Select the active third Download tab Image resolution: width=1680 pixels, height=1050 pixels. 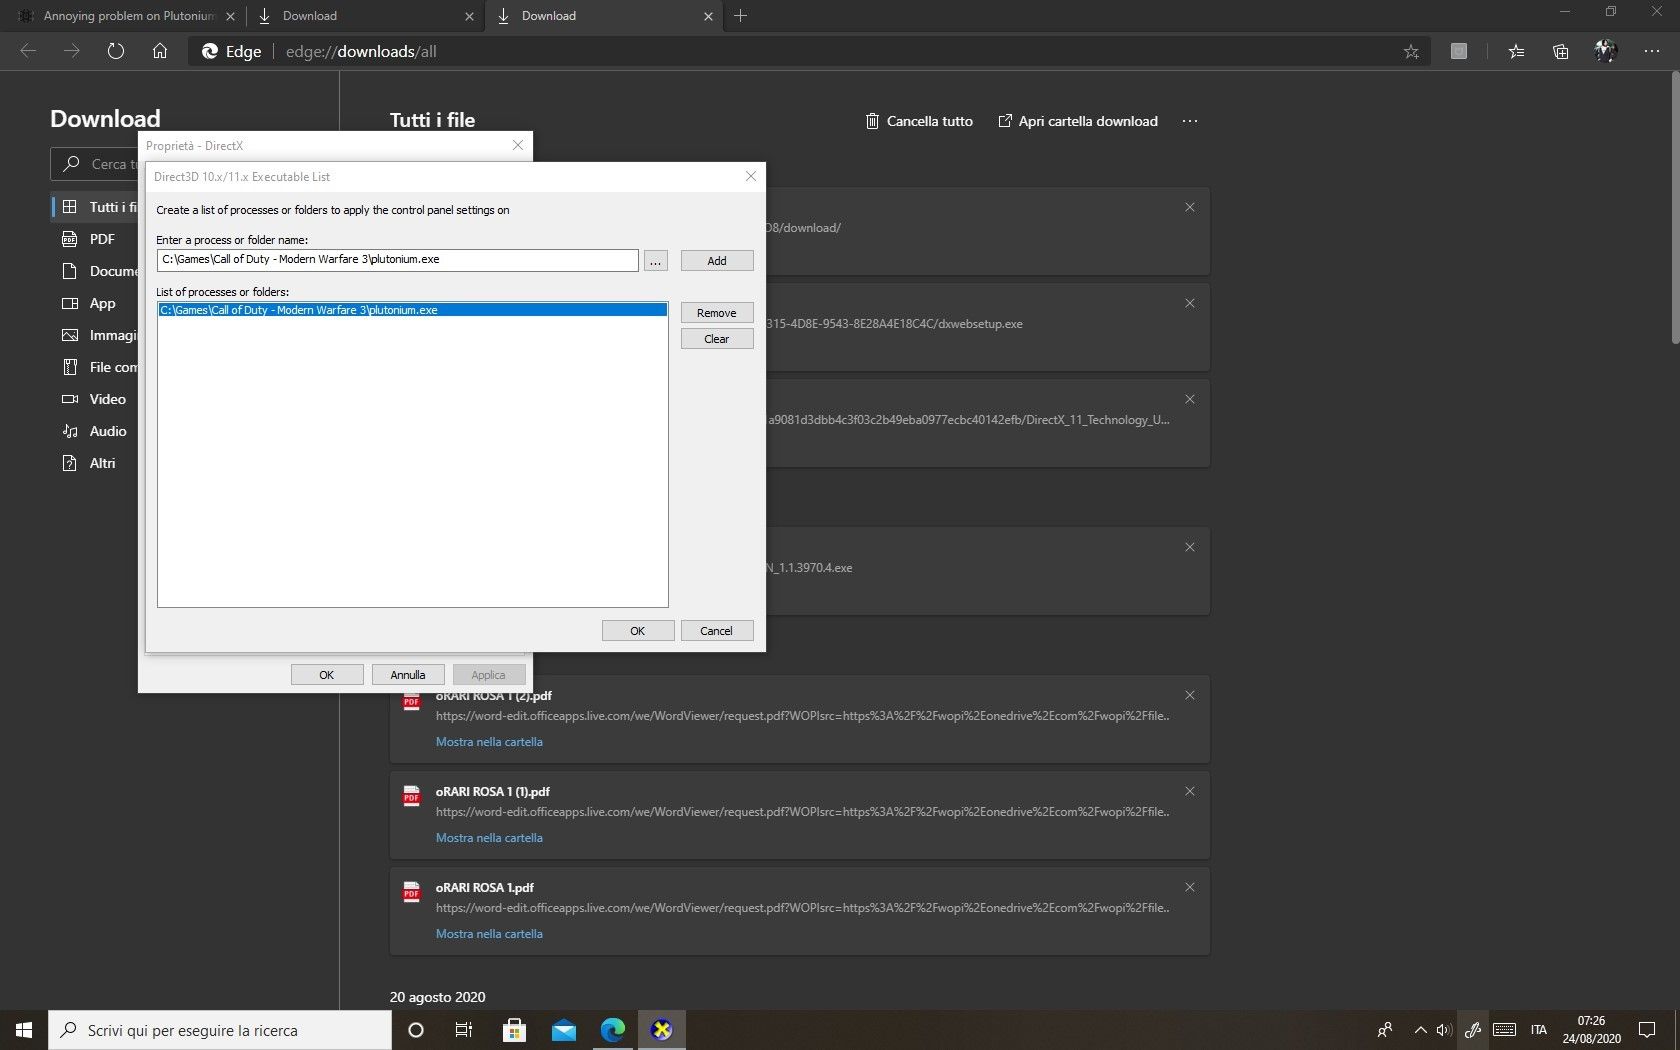[603, 16]
